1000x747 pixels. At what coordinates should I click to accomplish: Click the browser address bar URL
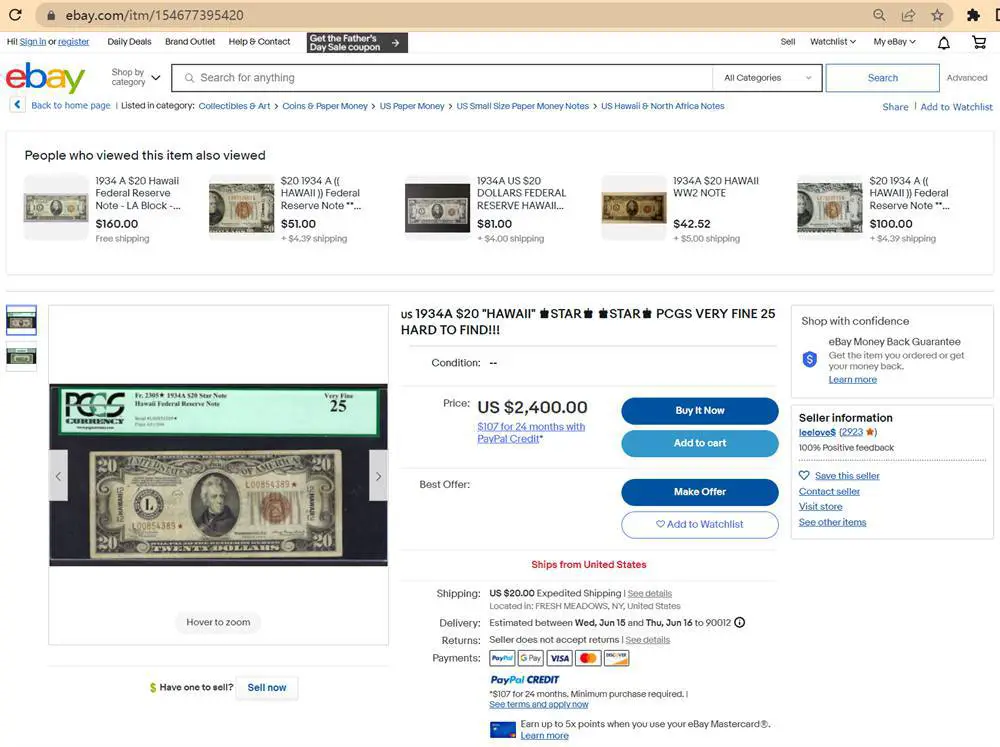[154, 15]
